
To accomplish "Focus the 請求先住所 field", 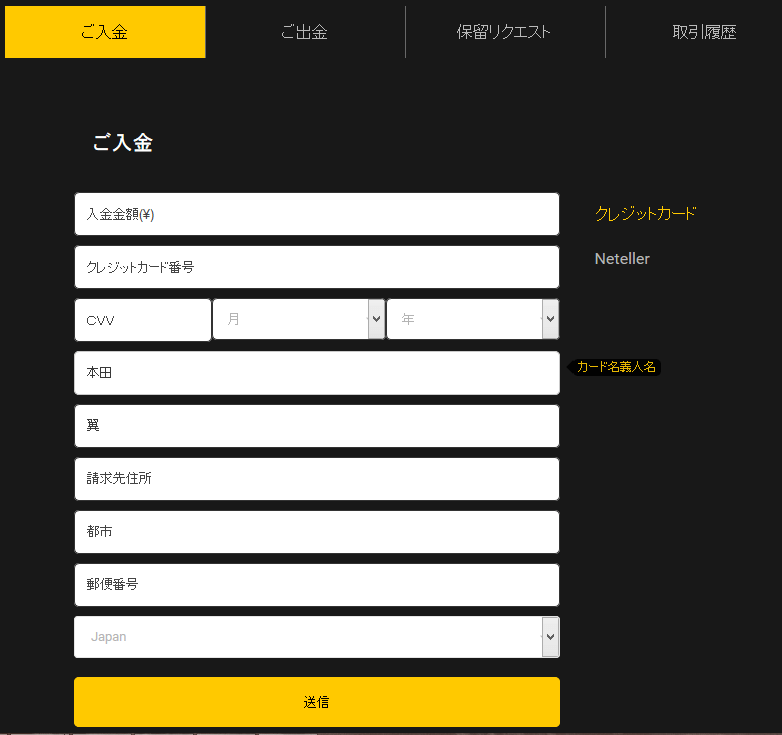I will tap(317, 479).
